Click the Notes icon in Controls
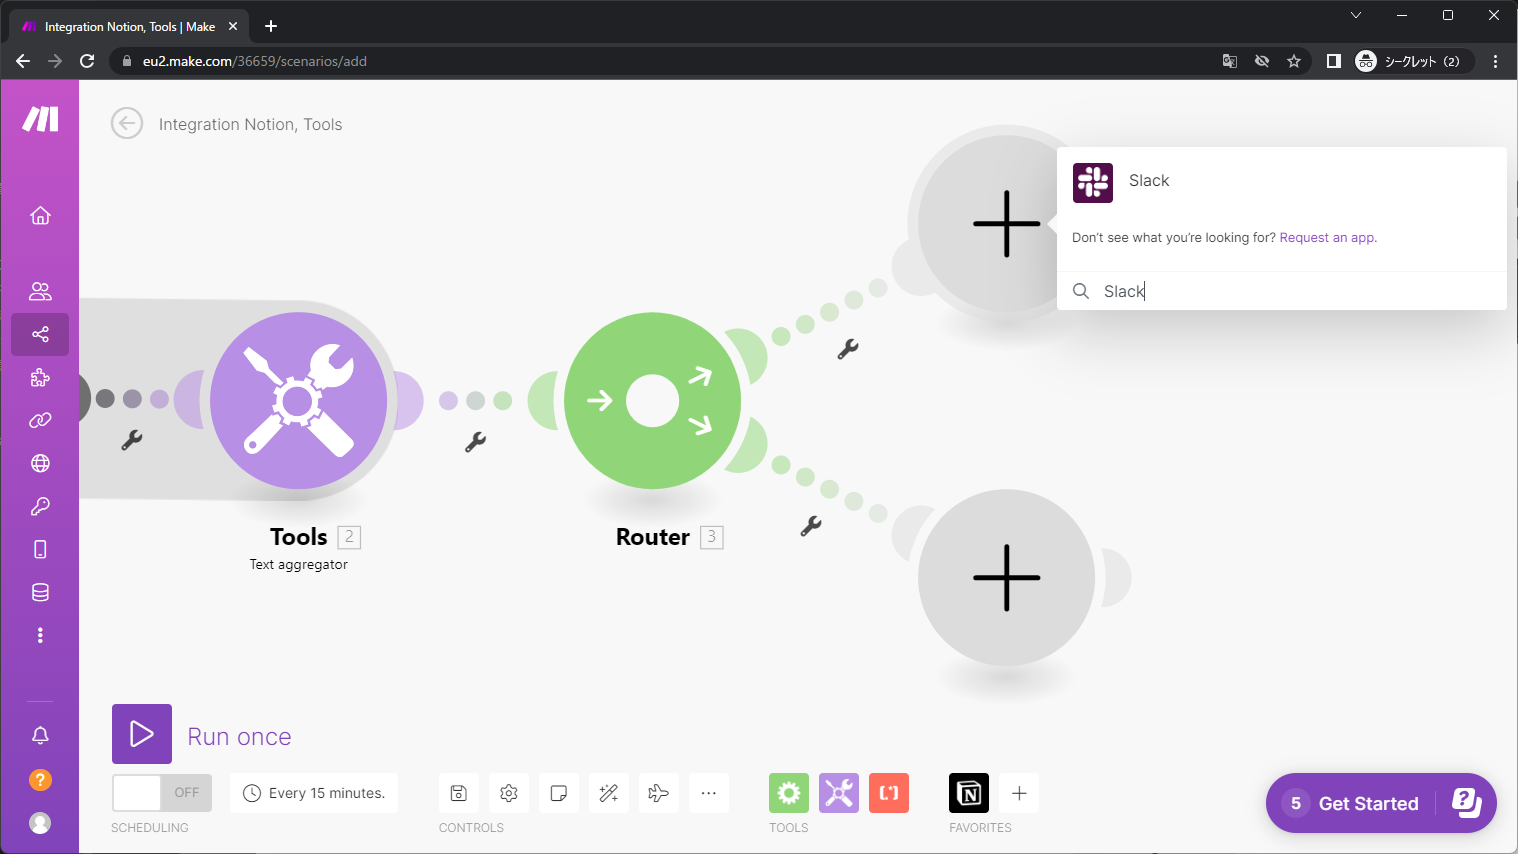The image size is (1518, 854). click(559, 793)
